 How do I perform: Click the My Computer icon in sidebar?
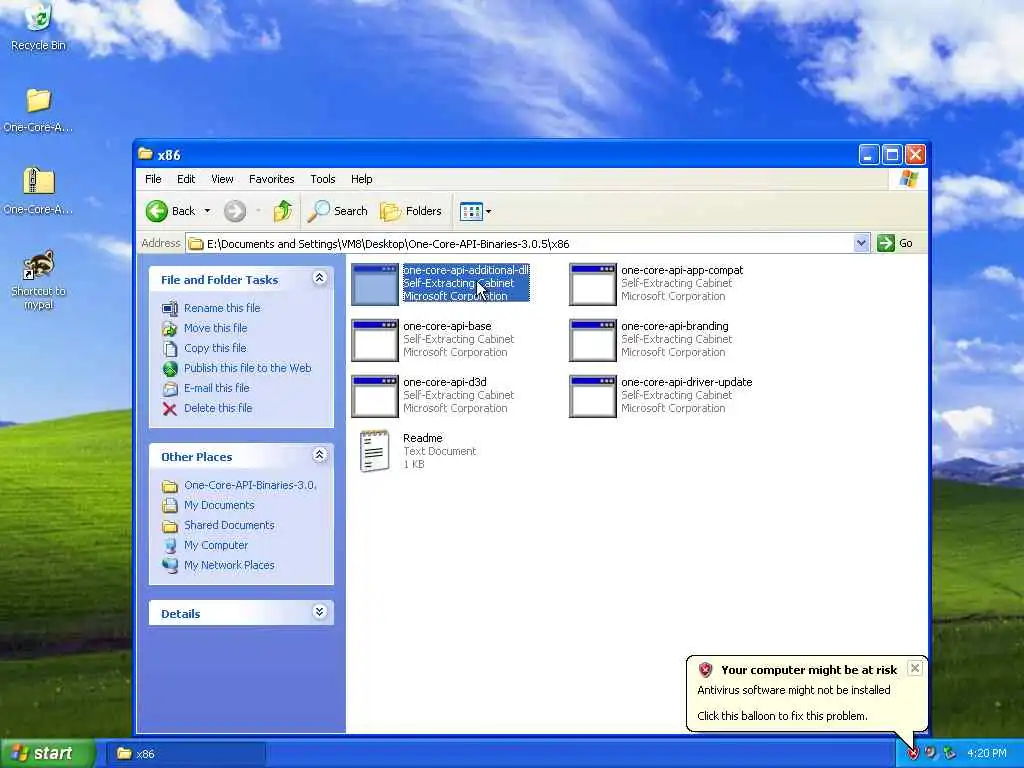click(170, 546)
